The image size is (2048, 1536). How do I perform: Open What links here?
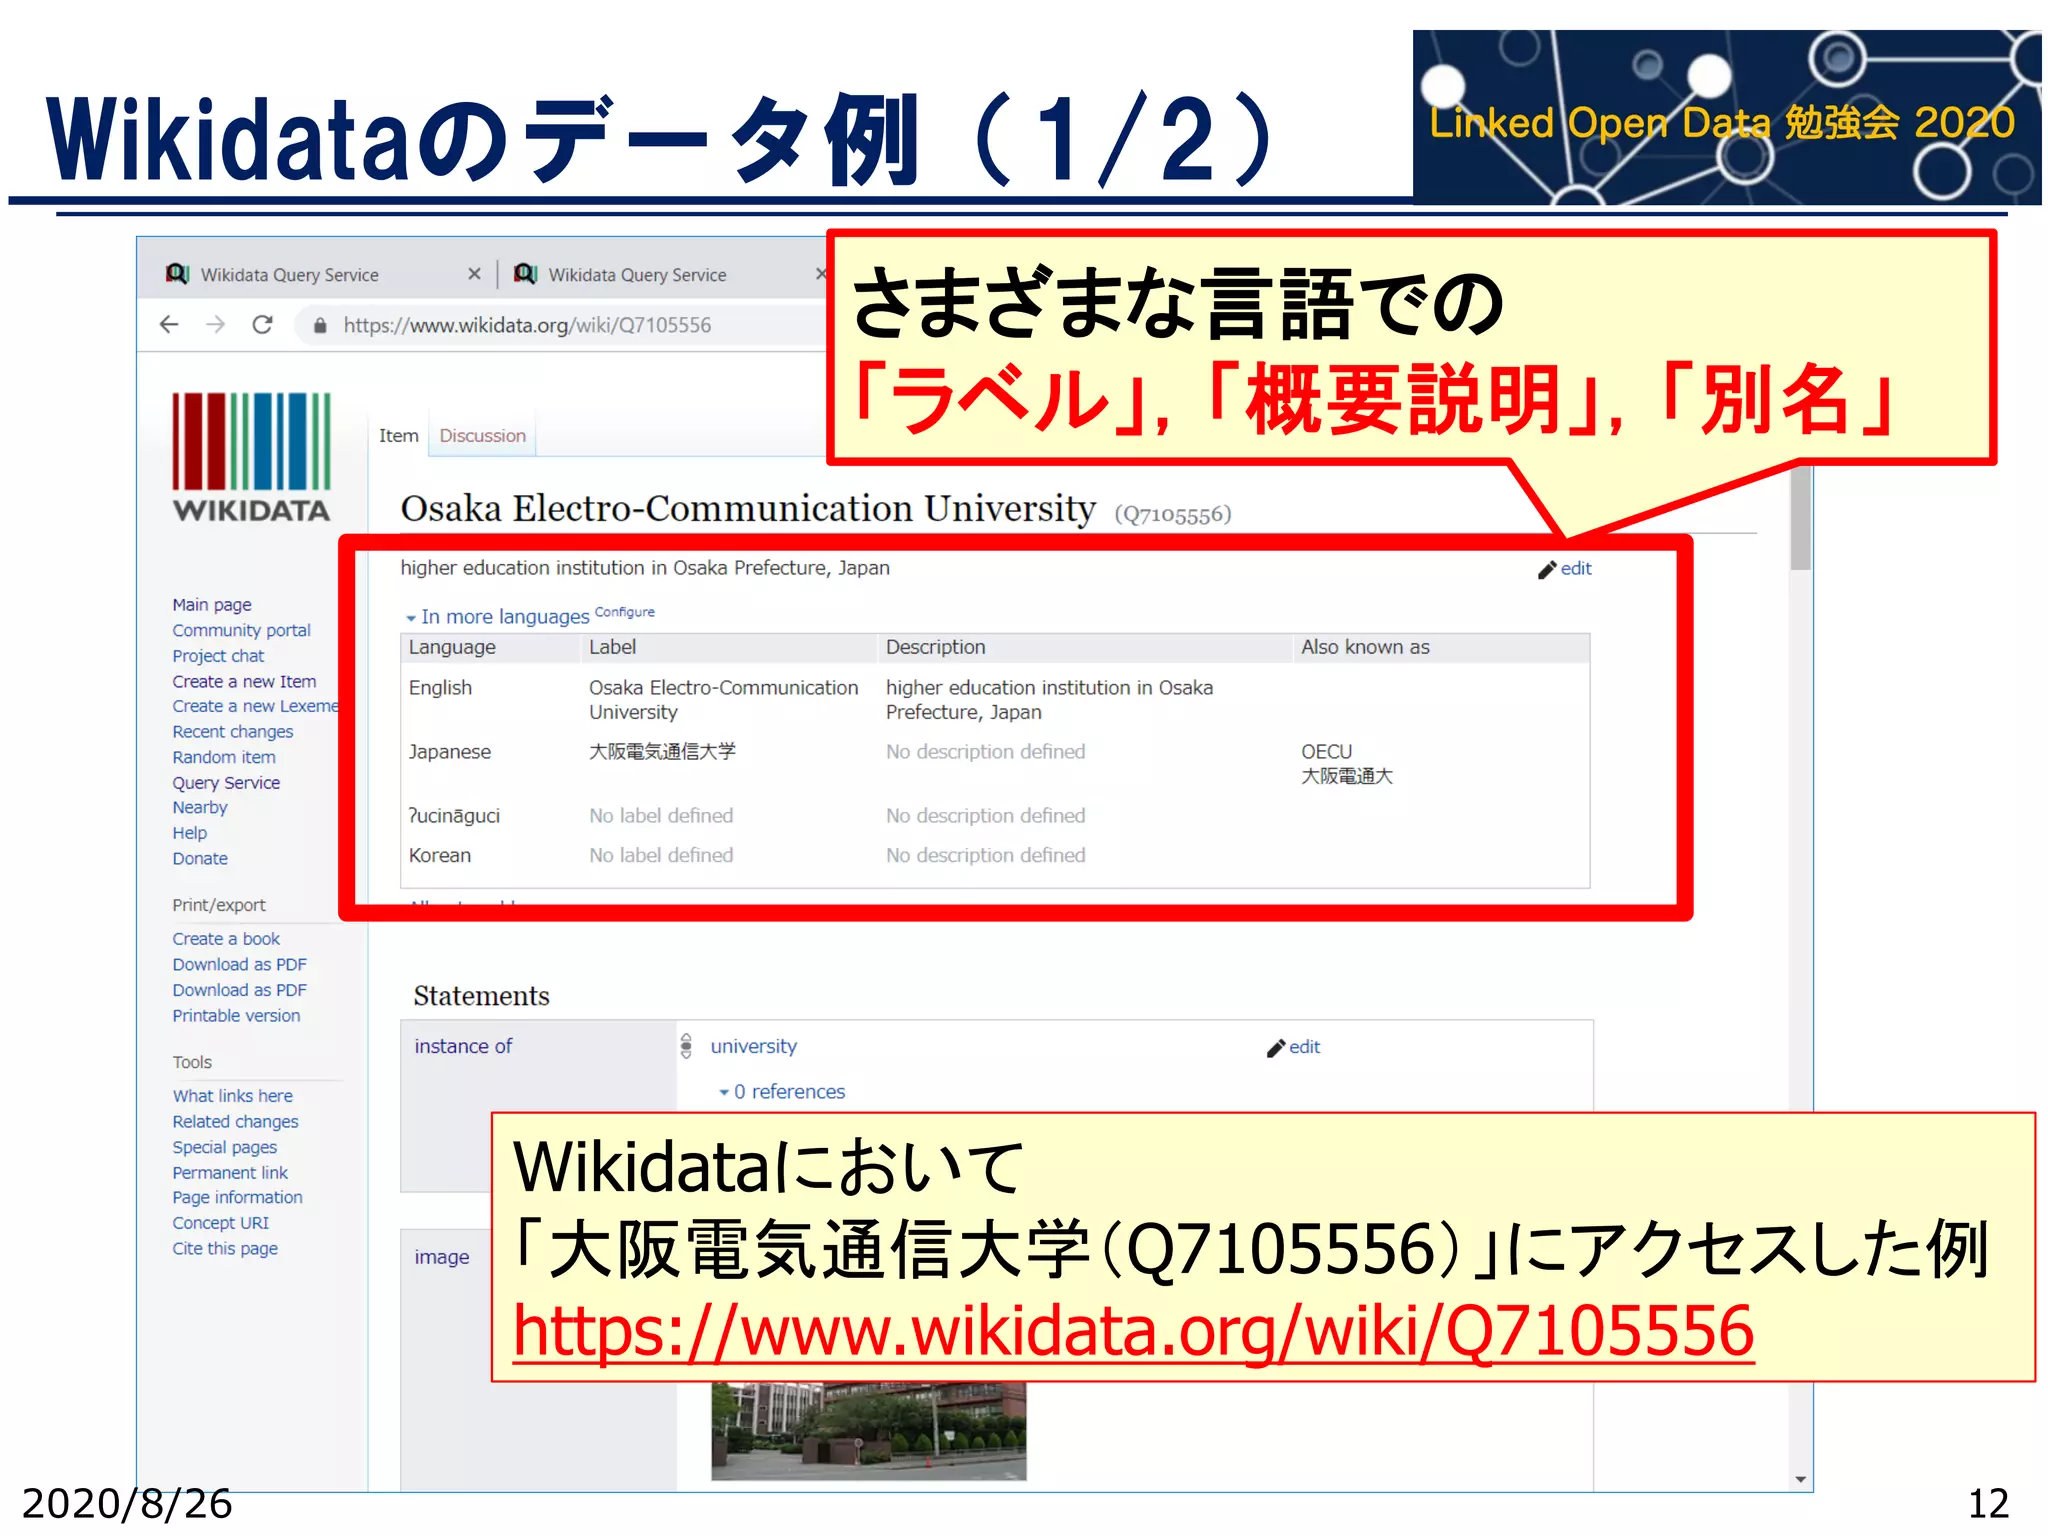pos(232,1096)
